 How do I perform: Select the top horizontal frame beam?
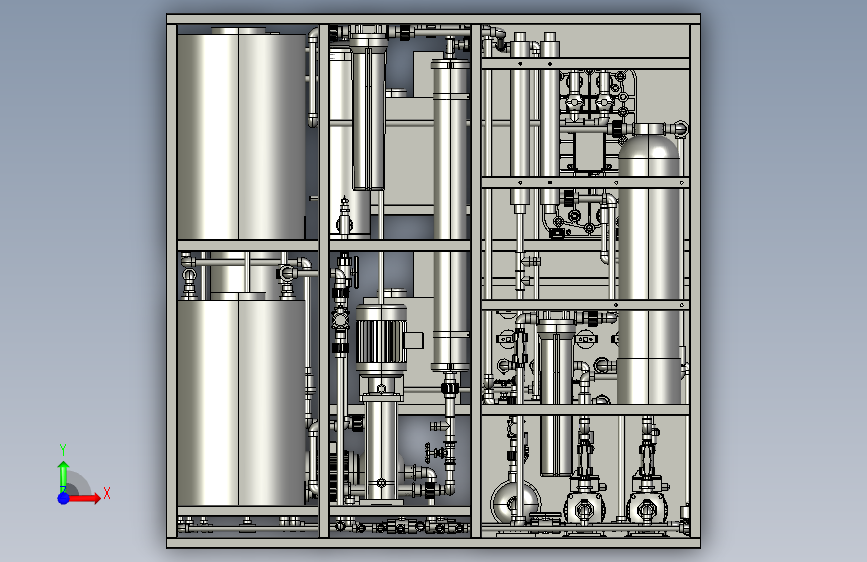[434, 19]
